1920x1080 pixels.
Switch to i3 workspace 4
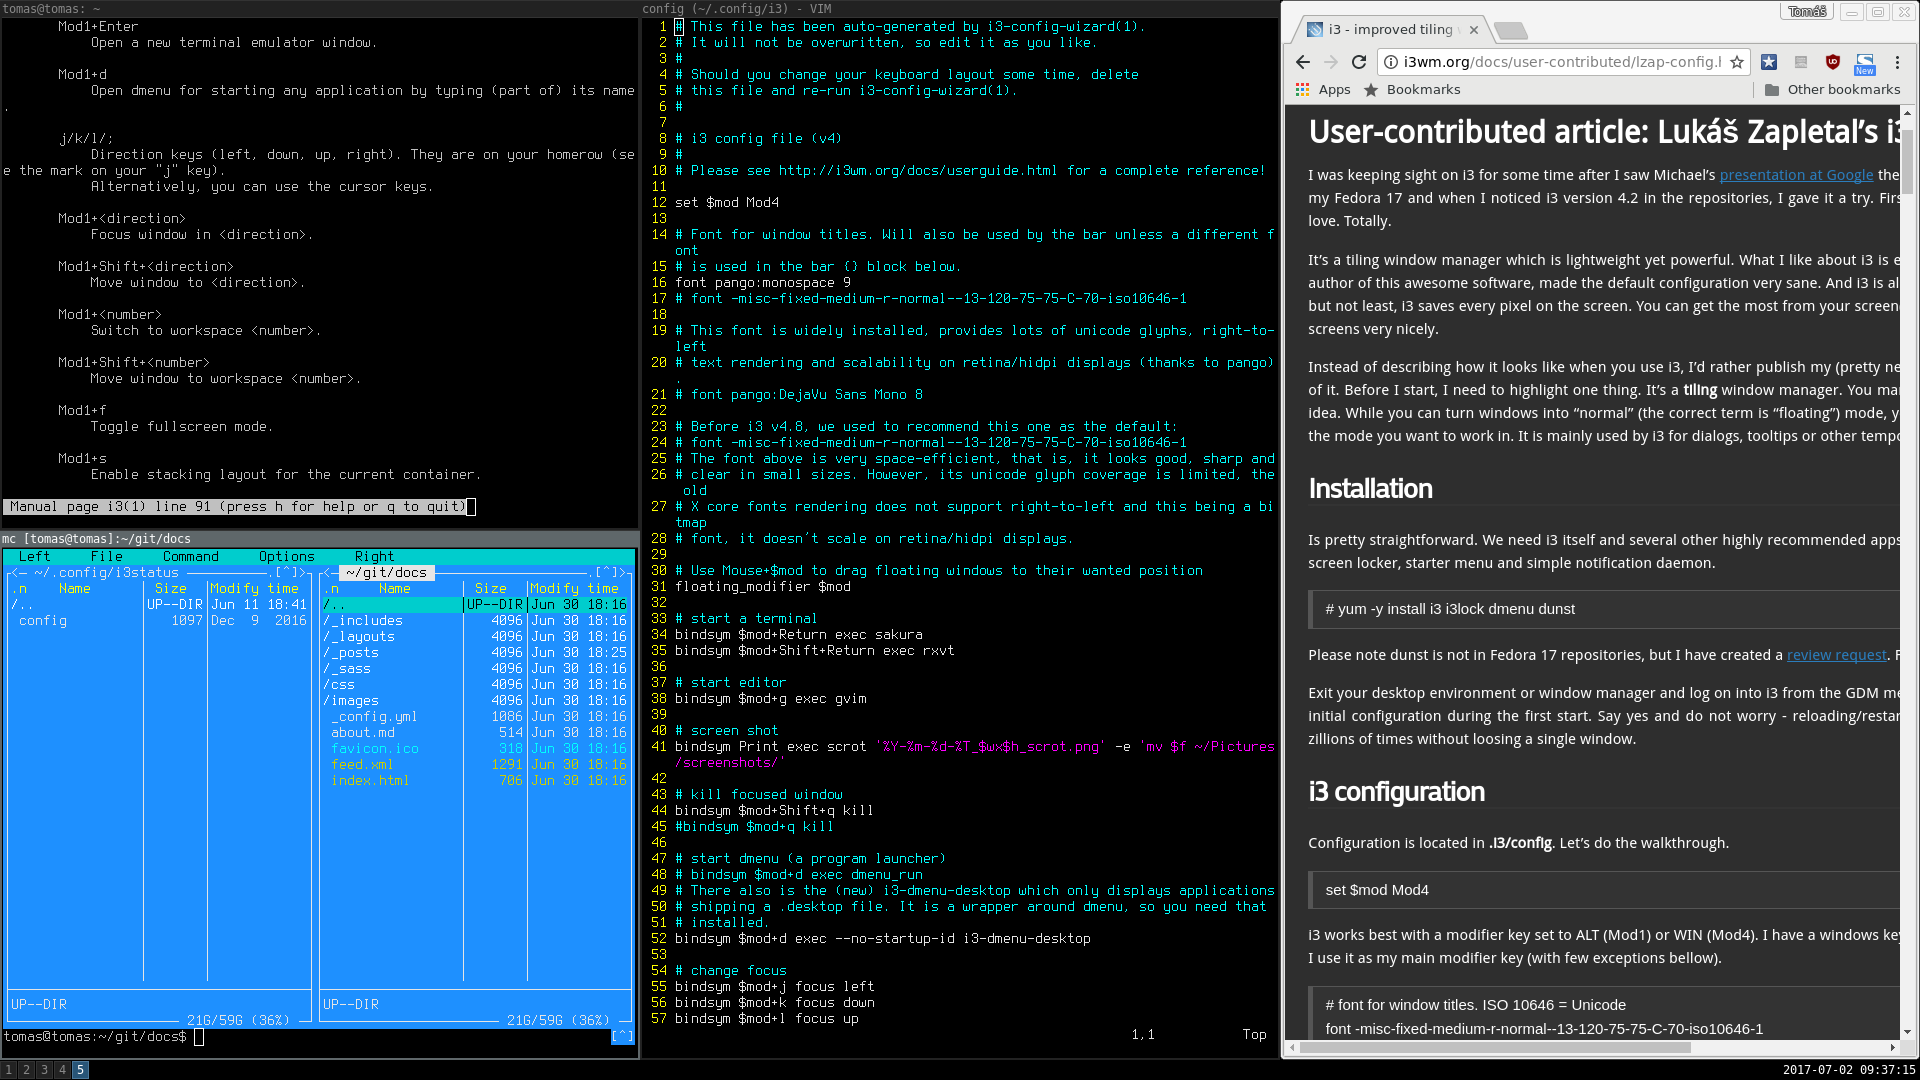(63, 1070)
